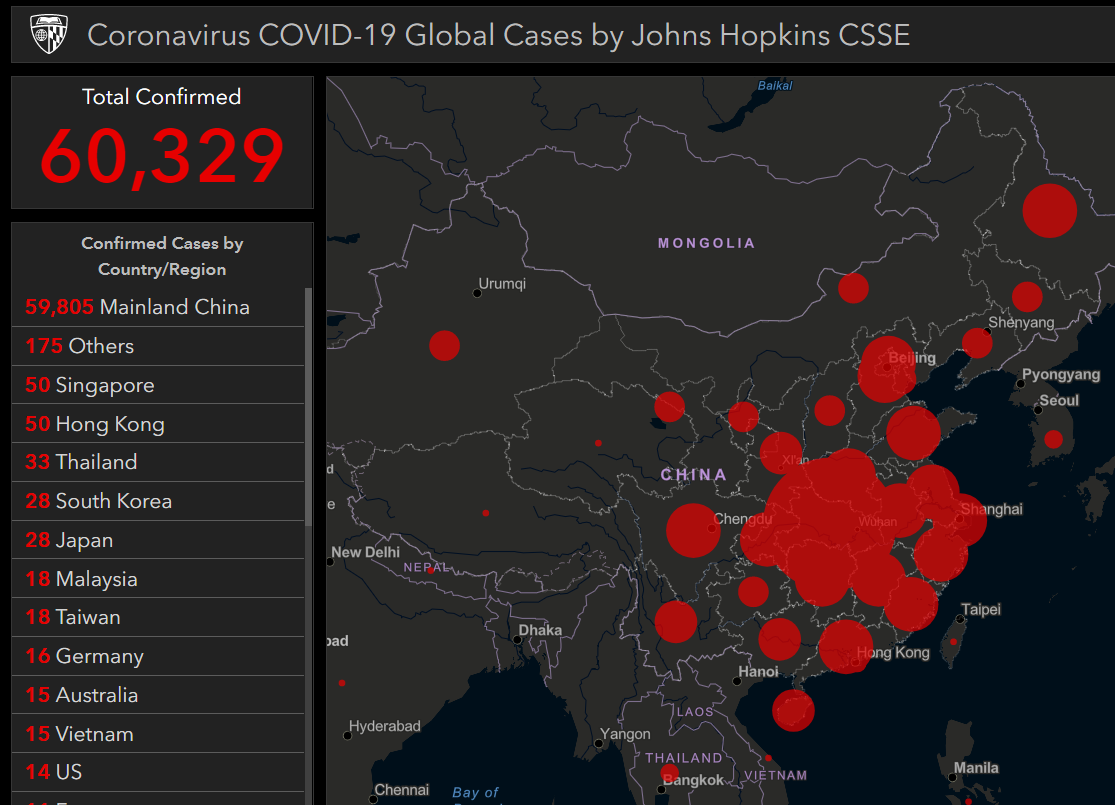Choose Singapore in the confirmed cases list
This screenshot has height=805, width=1115.
point(158,385)
